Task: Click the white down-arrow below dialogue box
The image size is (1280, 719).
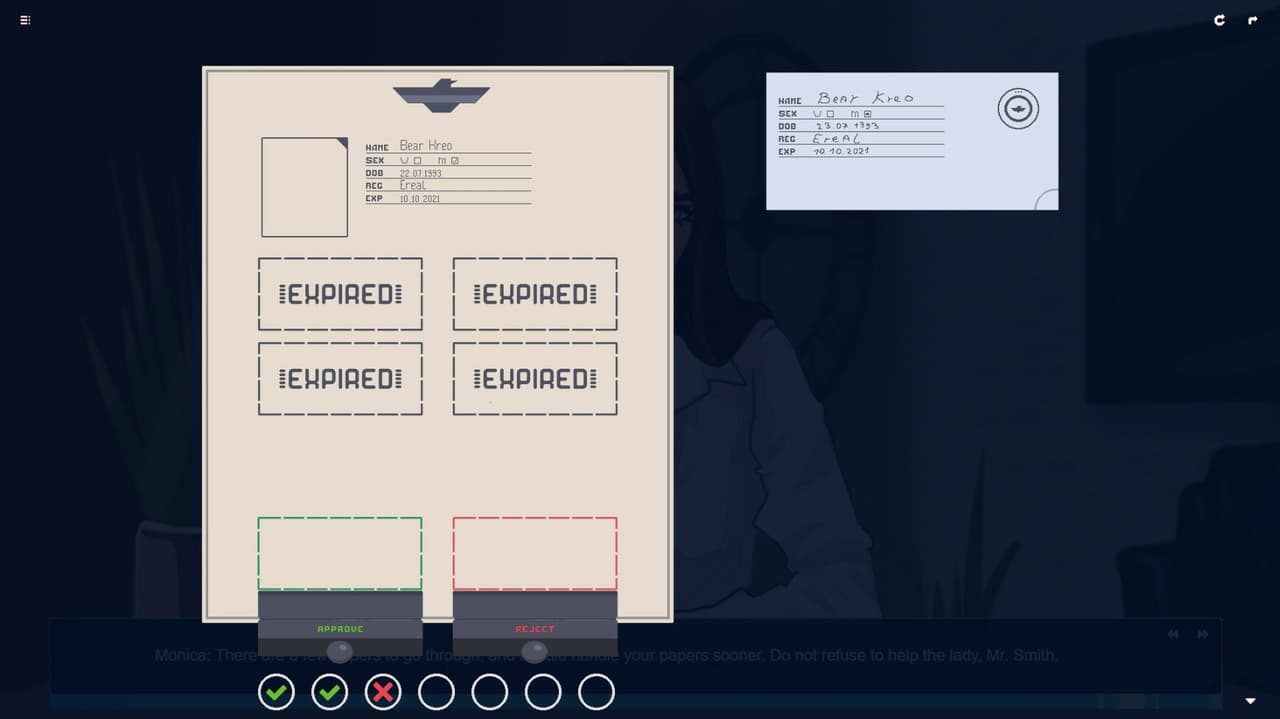Action: pos(1250,701)
